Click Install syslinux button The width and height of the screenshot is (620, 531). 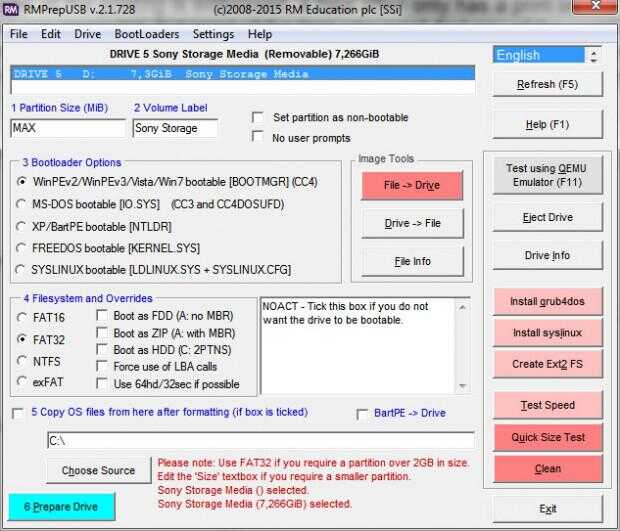pyautogui.click(x=548, y=333)
